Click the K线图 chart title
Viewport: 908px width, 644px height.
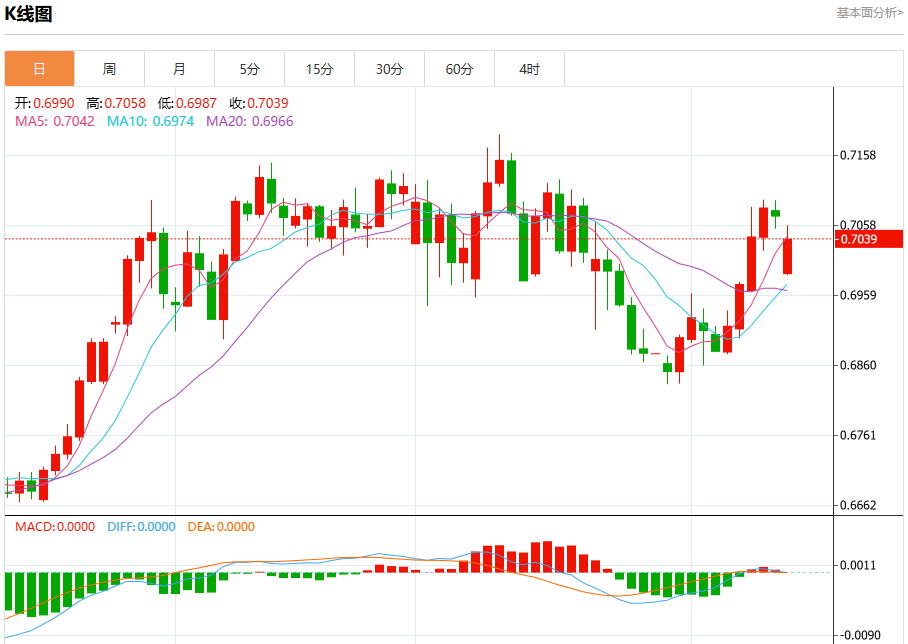pyautogui.click(x=28, y=13)
